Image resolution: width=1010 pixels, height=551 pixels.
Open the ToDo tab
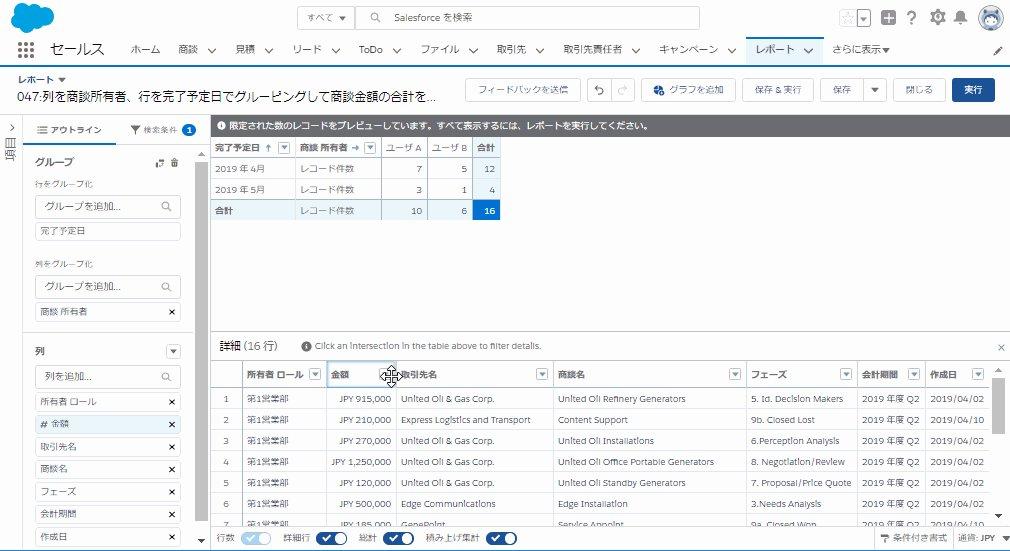coord(370,50)
